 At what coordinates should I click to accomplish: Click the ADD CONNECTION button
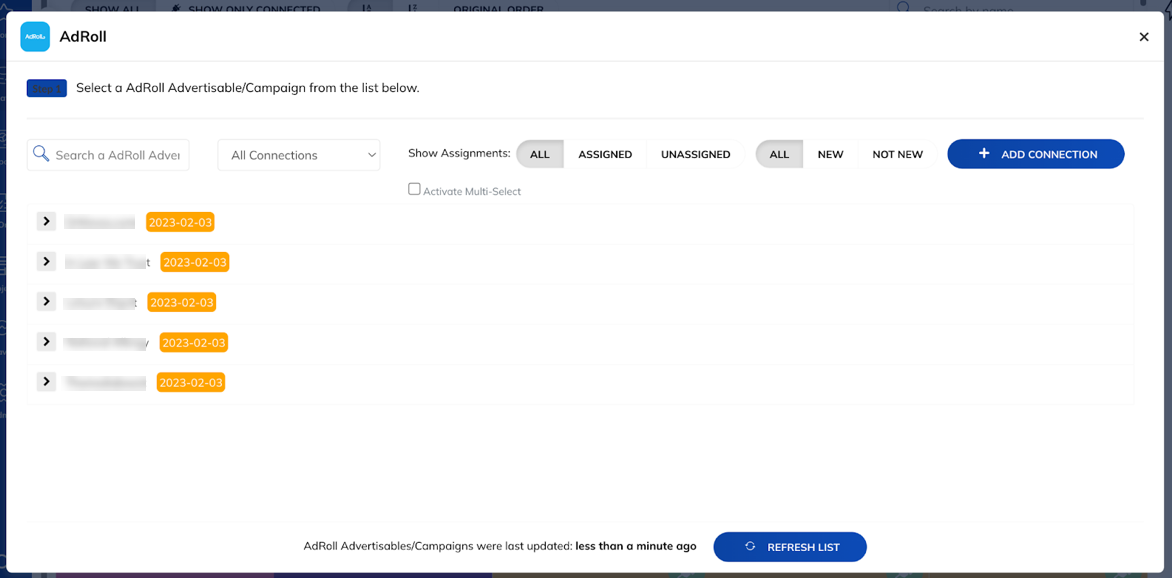[1036, 154]
